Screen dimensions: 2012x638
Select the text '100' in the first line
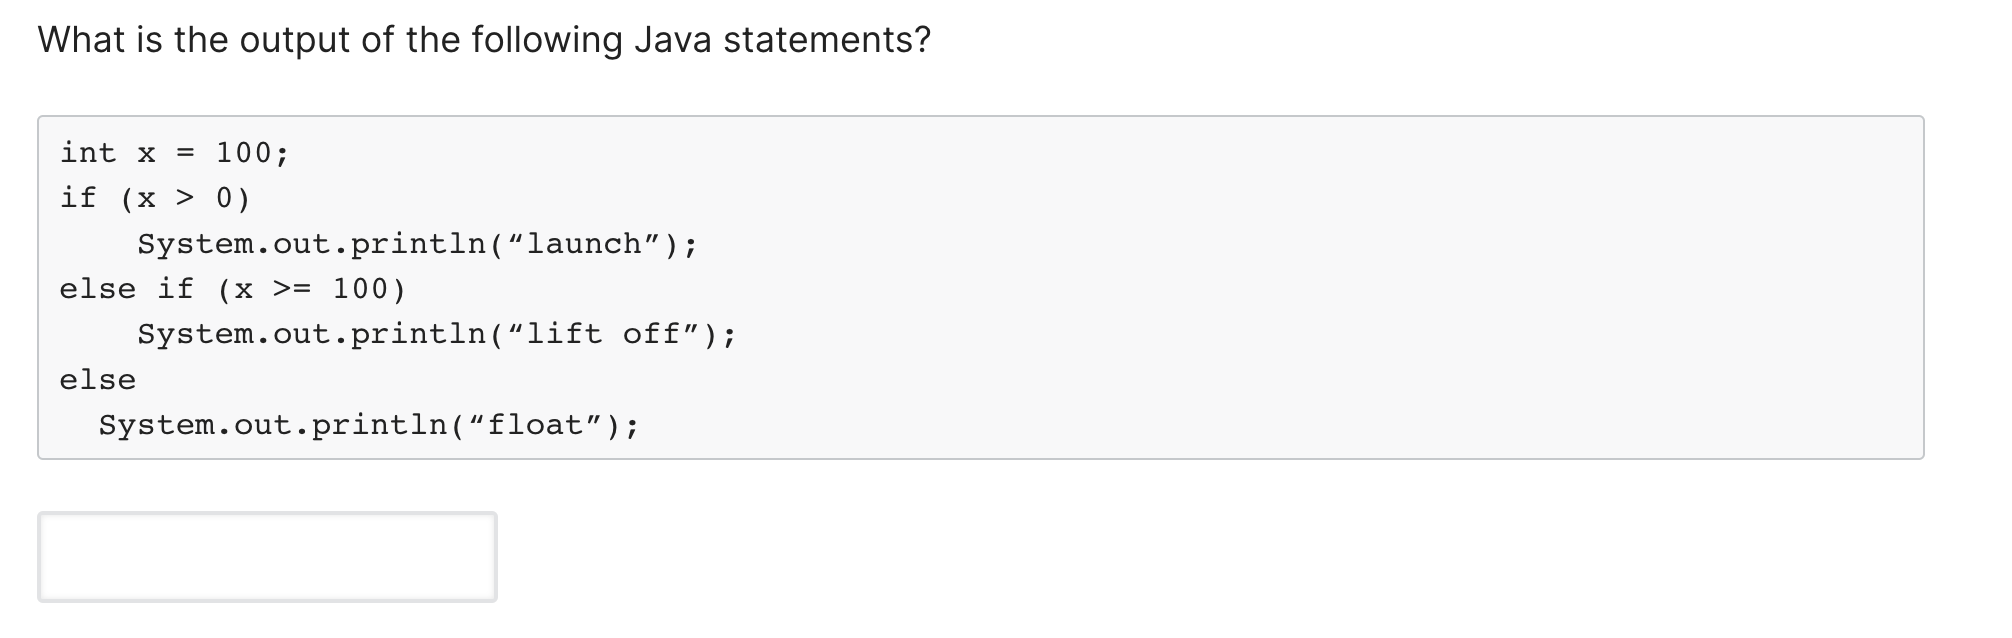[245, 152]
